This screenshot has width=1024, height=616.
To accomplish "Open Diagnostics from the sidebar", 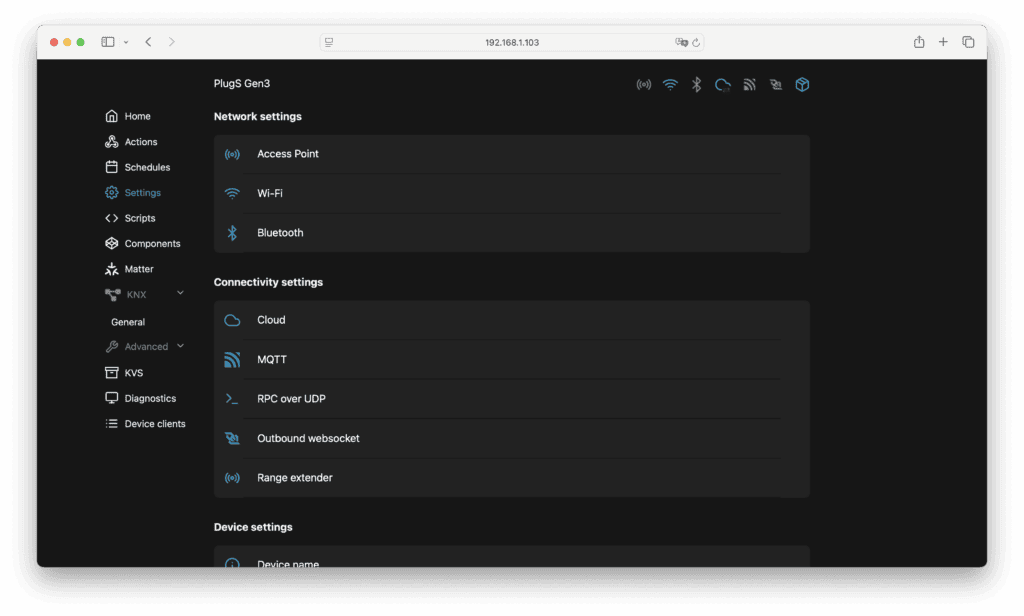I will pyautogui.click(x=149, y=398).
